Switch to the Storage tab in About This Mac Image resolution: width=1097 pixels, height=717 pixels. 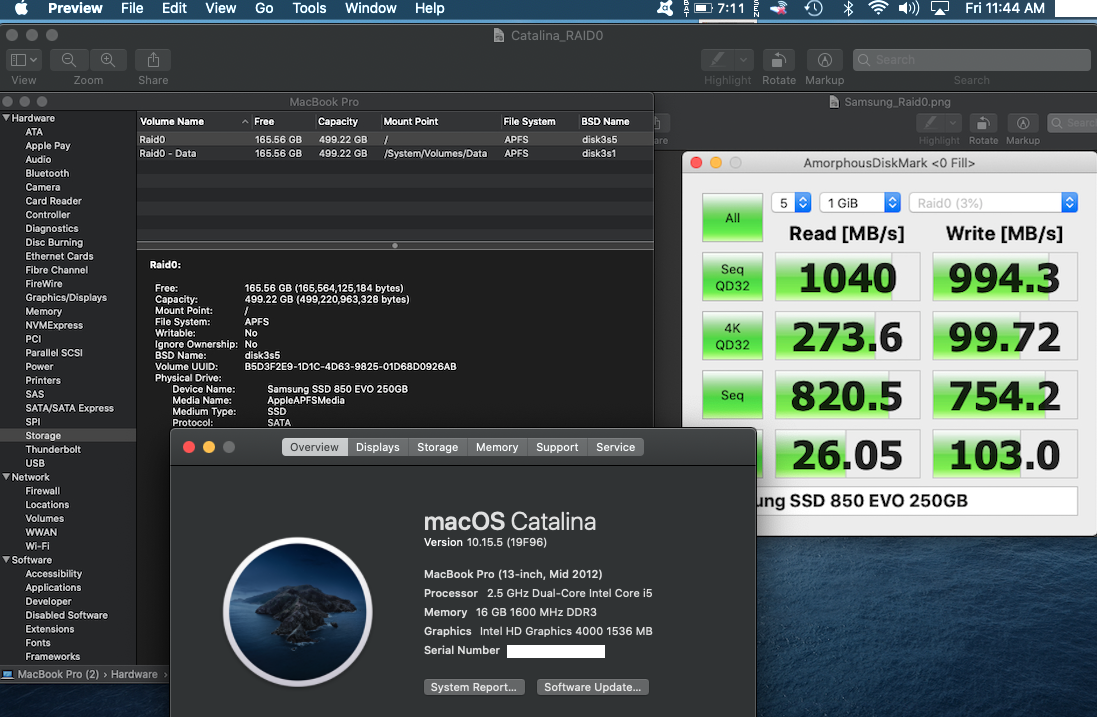tap(437, 448)
